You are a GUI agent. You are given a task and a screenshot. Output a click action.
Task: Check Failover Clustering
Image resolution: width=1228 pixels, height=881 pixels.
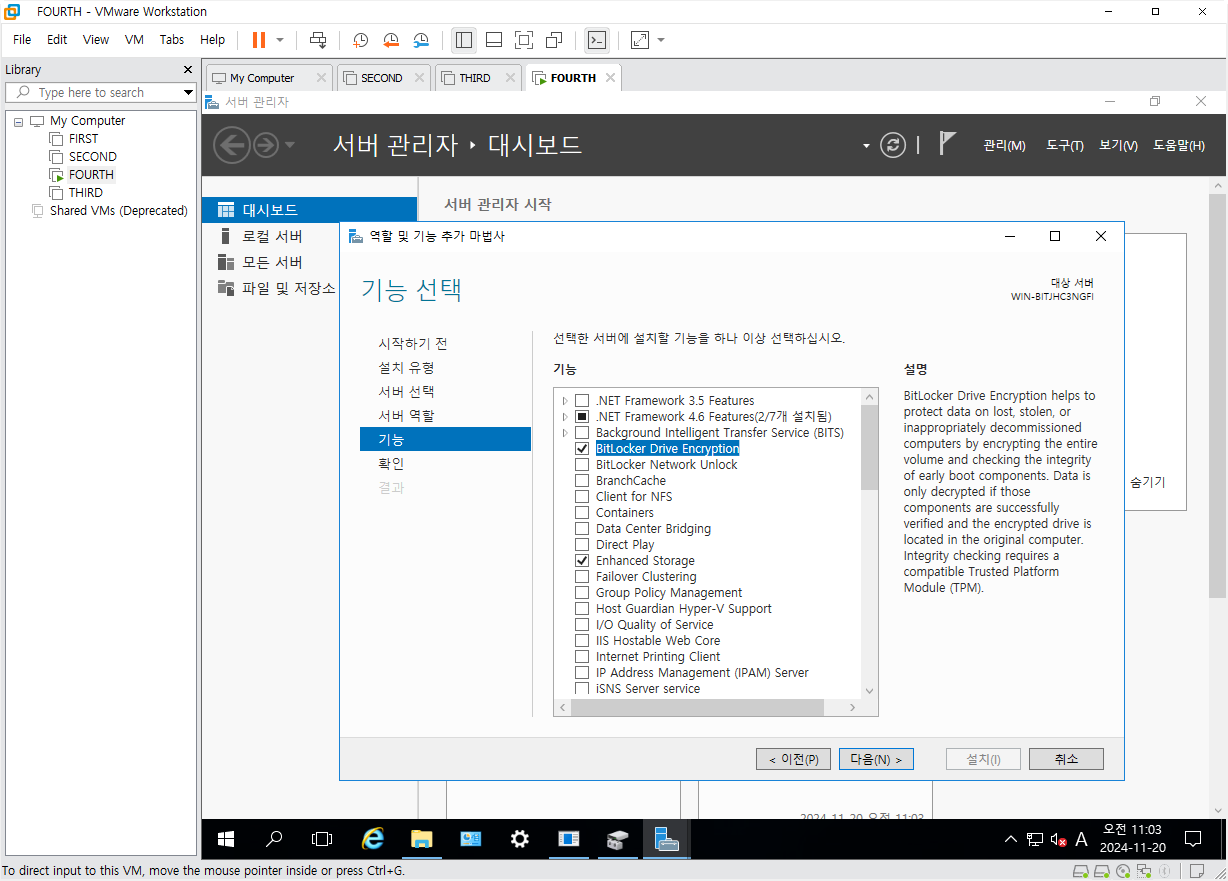pyautogui.click(x=582, y=577)
